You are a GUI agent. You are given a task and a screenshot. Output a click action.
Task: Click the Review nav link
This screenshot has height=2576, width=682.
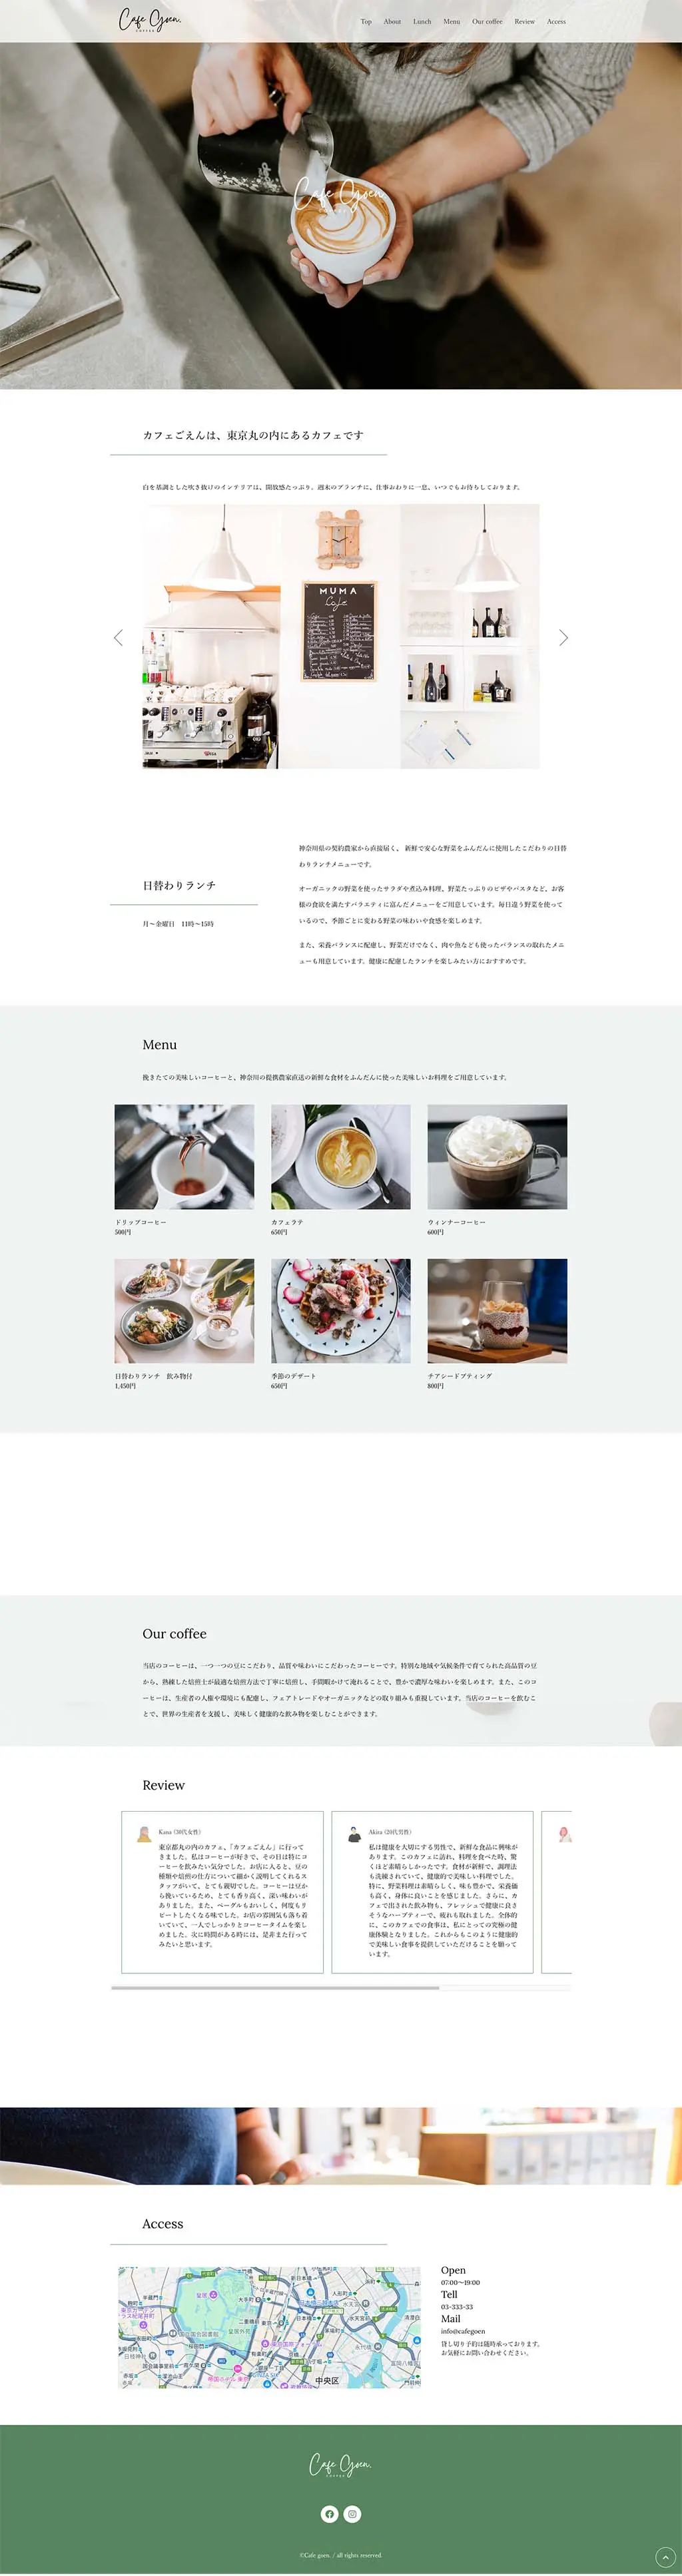[x=524, y=21]
